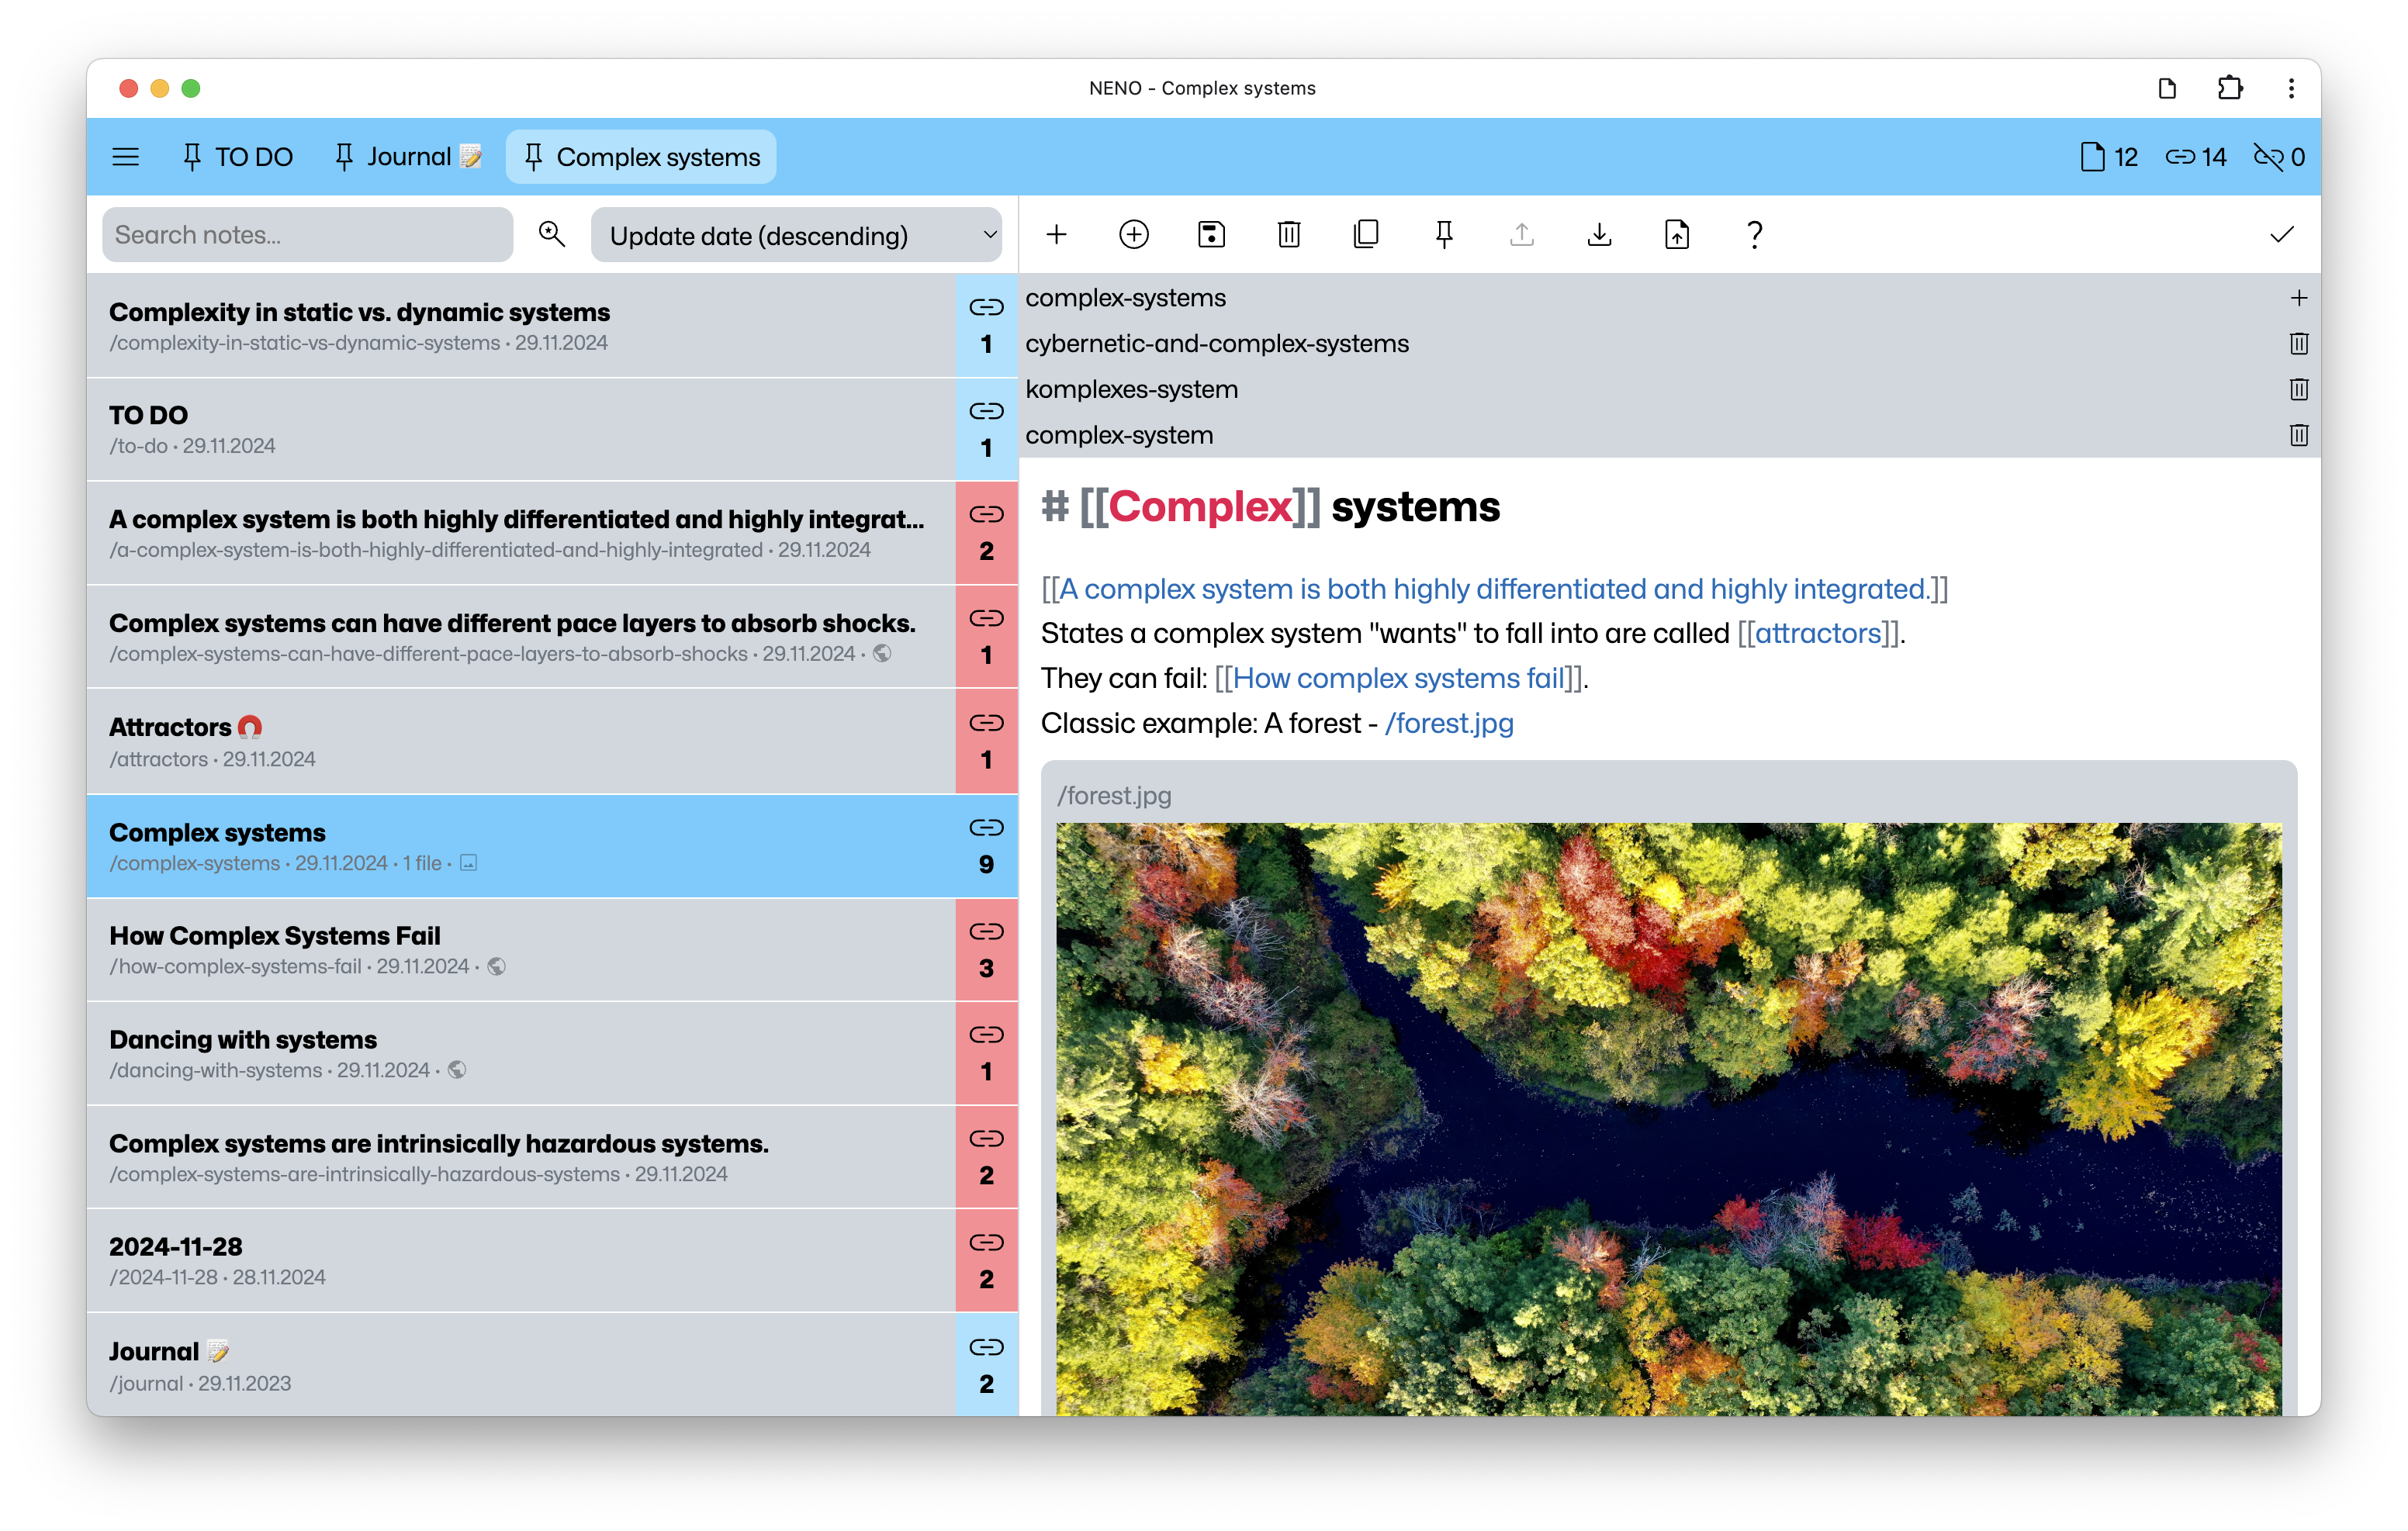Click the pin note icon
2408x1531 pixels.
[1443, 235]
